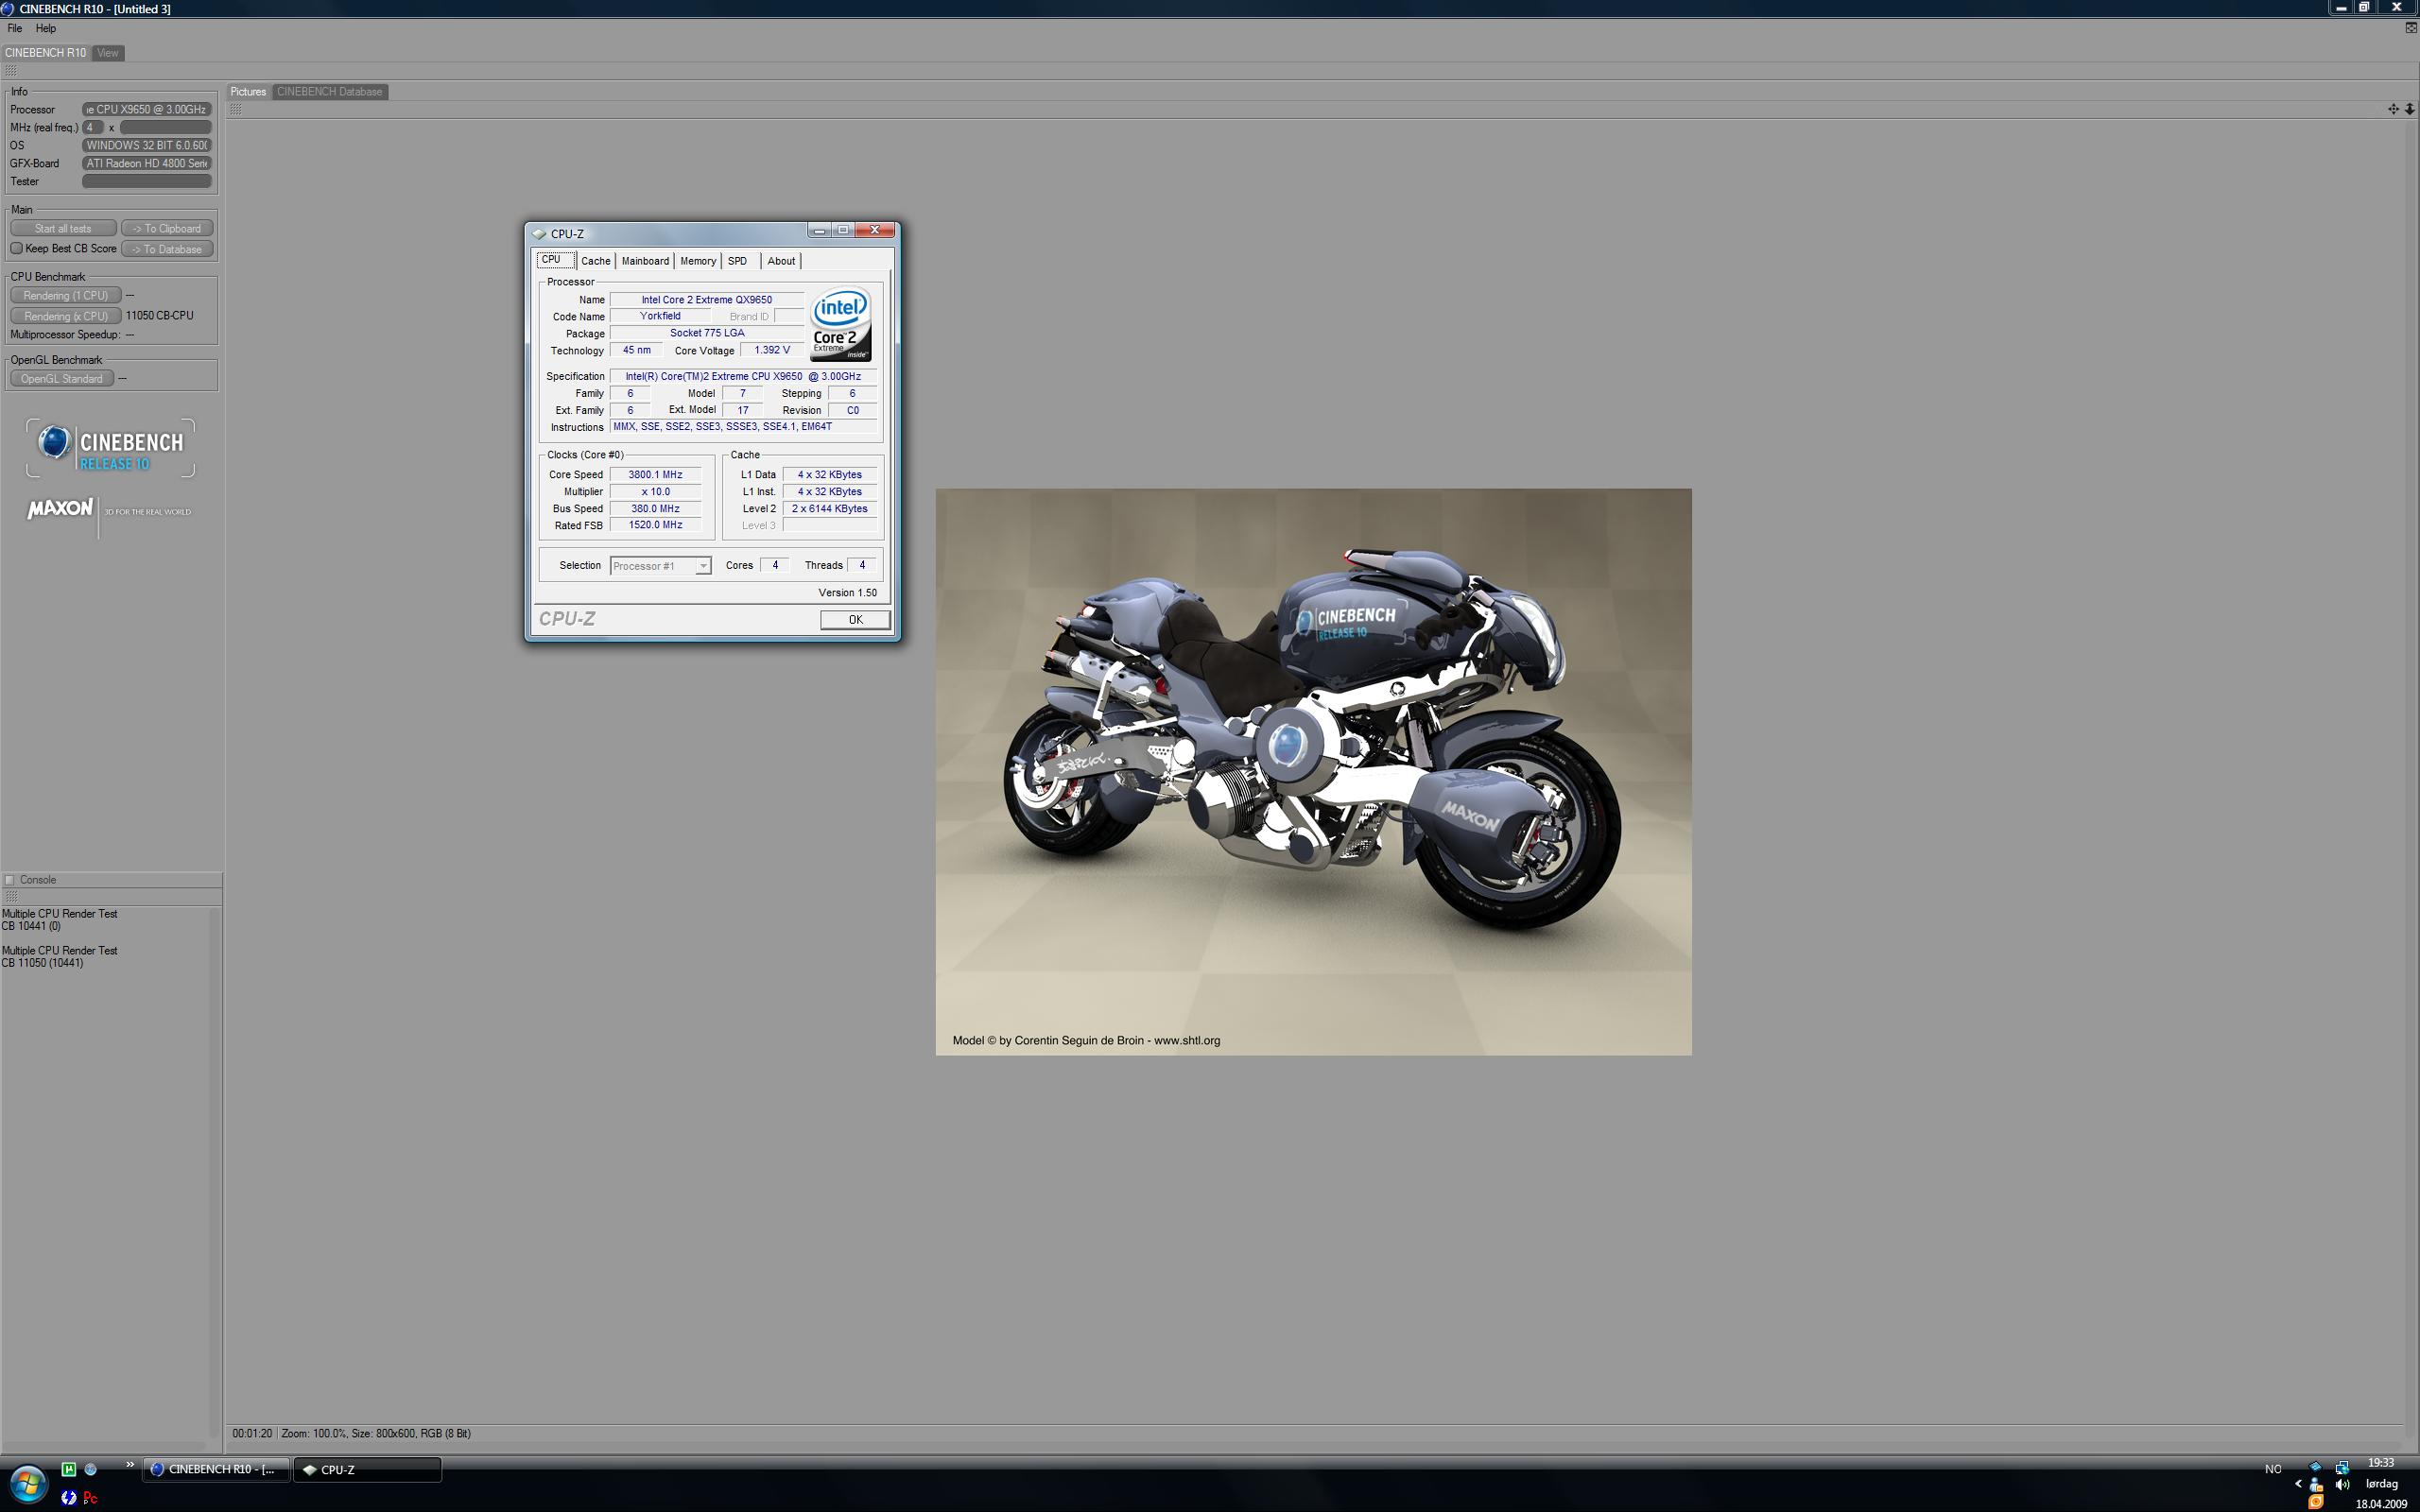Image resolution: width=2420 pixels, height=1512 pixels.
Task: Open the blue arrows quick launch icon
Action: point(69,1497)
